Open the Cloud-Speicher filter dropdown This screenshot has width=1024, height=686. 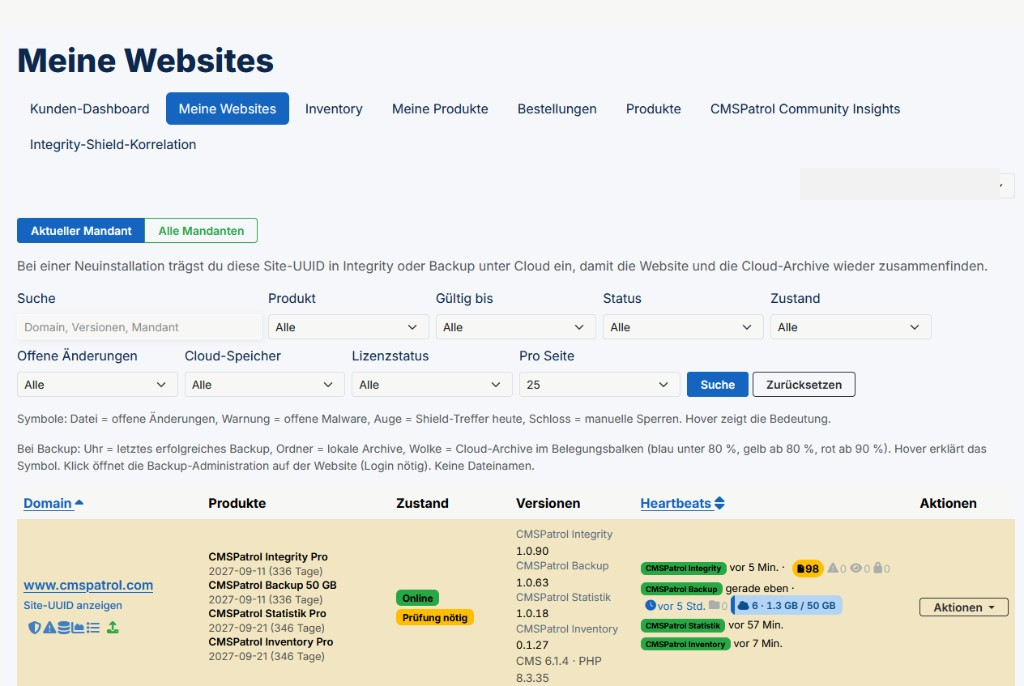click(x=264, y=385)
